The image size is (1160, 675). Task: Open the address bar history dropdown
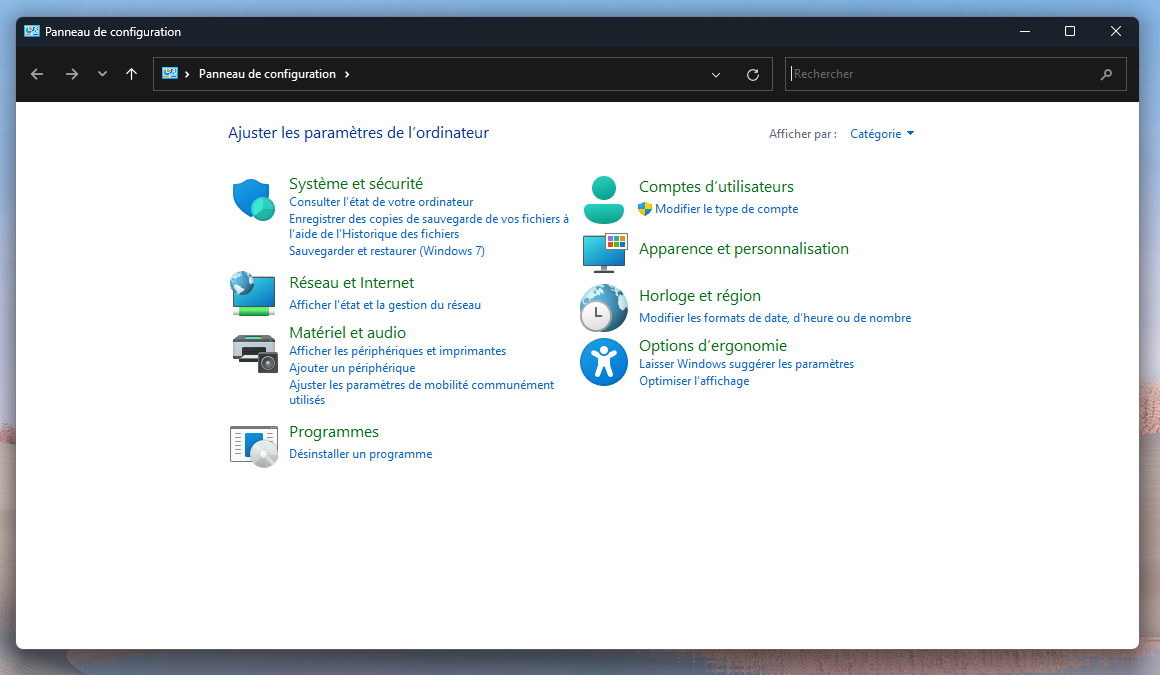pos(716,74)
